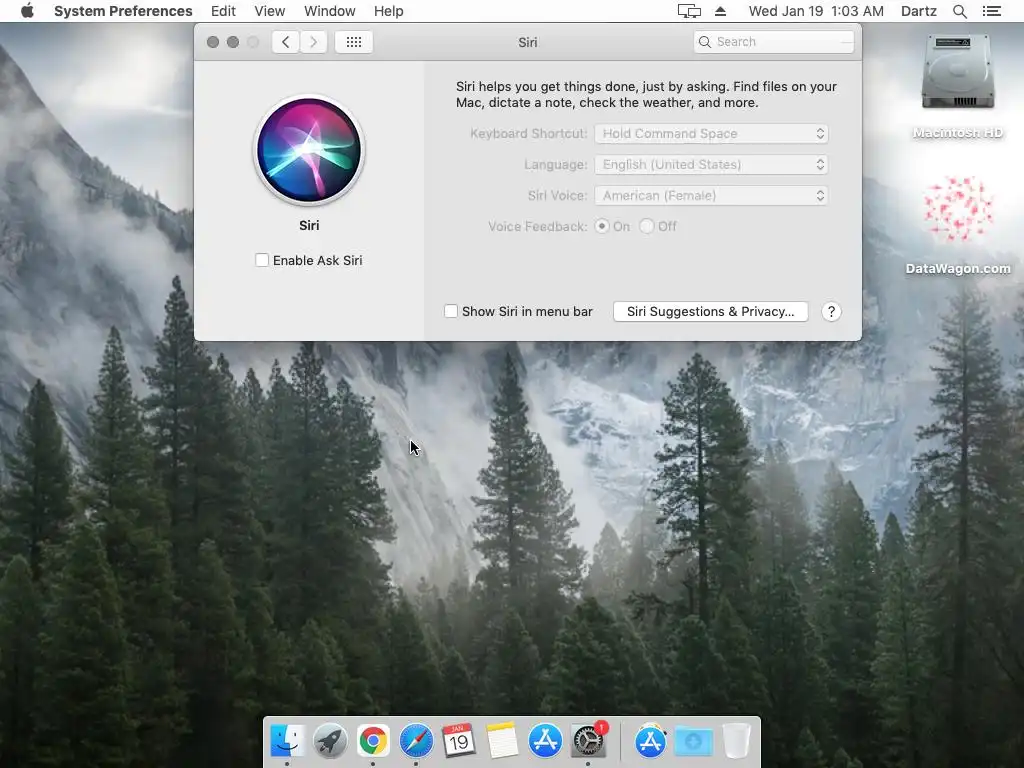Image resolution: width=1024 pixels, height=768 pixels.
Task: Open the View menu
Action: [x=270, y=11]
